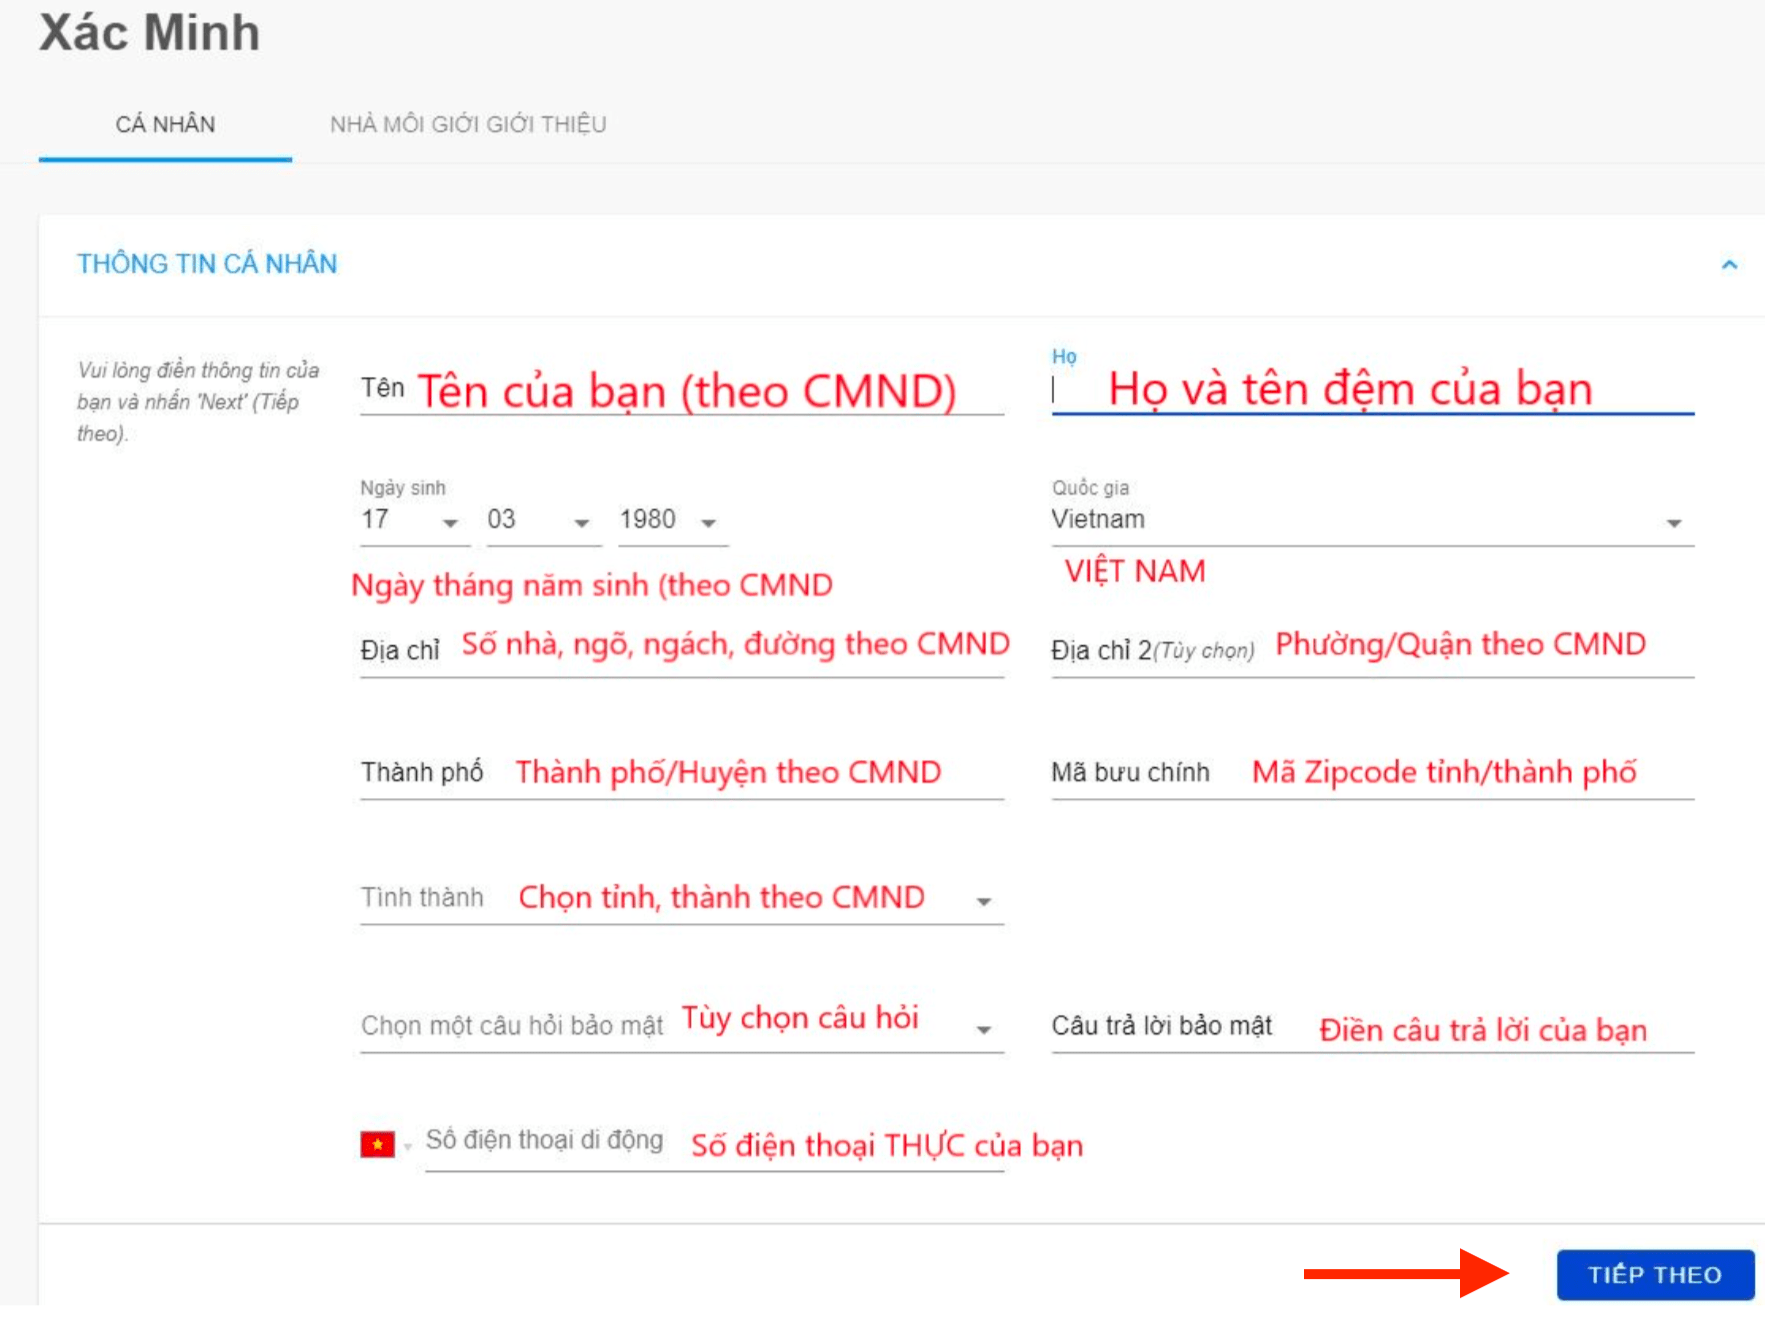Open the Tỉnh thành province dropdown

coord(681,899)
